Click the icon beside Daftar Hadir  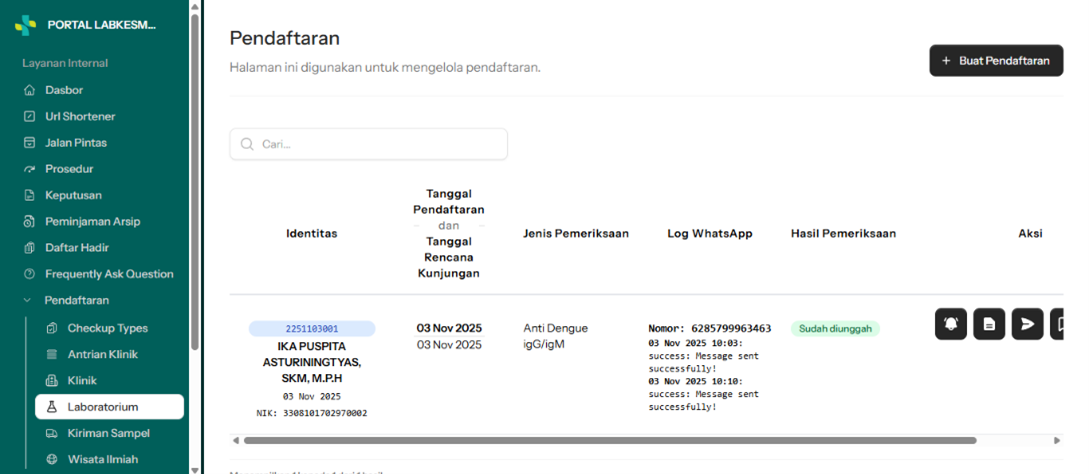29,247
